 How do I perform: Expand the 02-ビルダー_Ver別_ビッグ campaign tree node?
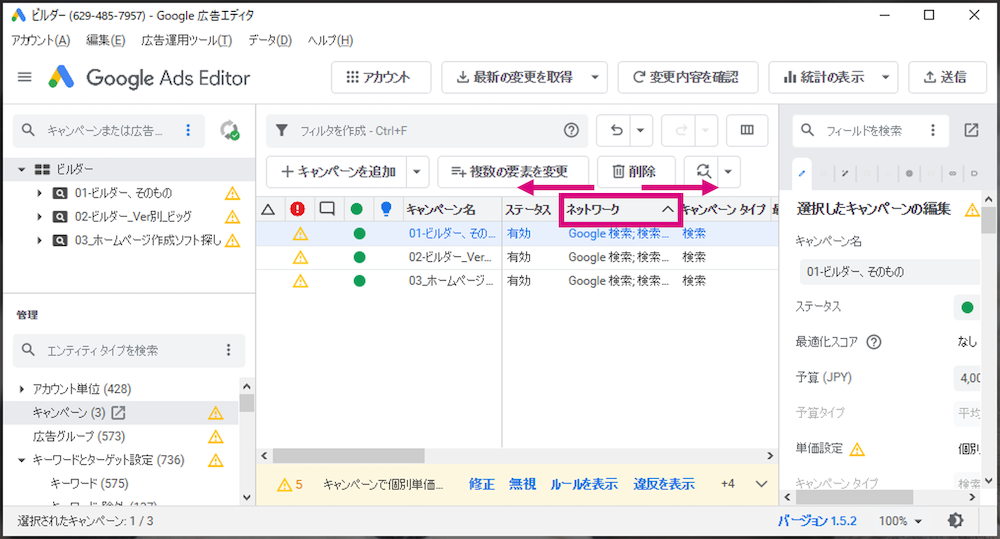click(x=39, y=217)
